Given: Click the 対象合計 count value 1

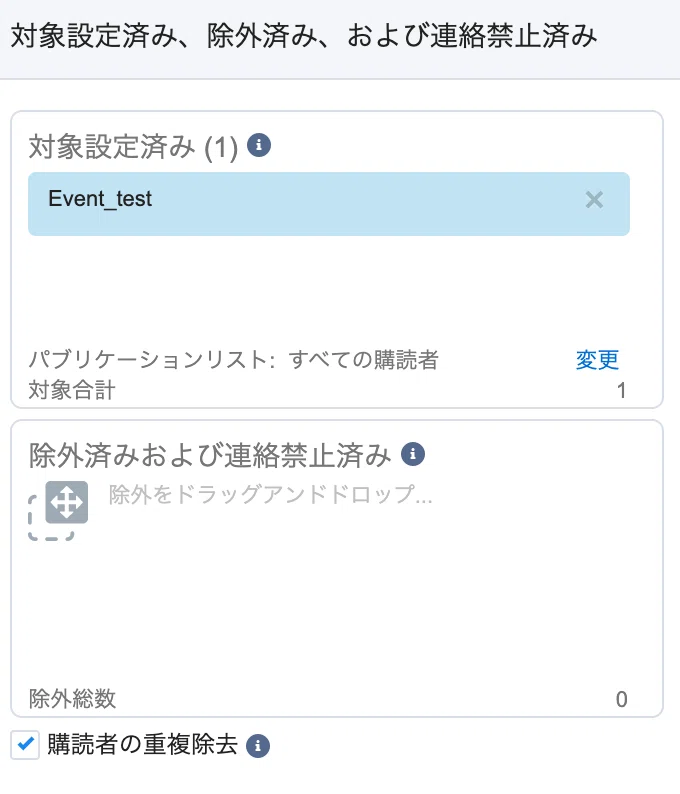Looking at the screenshot, I should [x=621, y=390].
